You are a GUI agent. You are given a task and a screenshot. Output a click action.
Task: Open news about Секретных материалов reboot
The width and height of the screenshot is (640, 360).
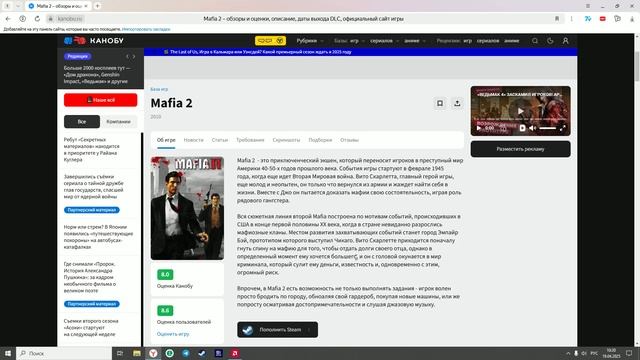(91, 149)
